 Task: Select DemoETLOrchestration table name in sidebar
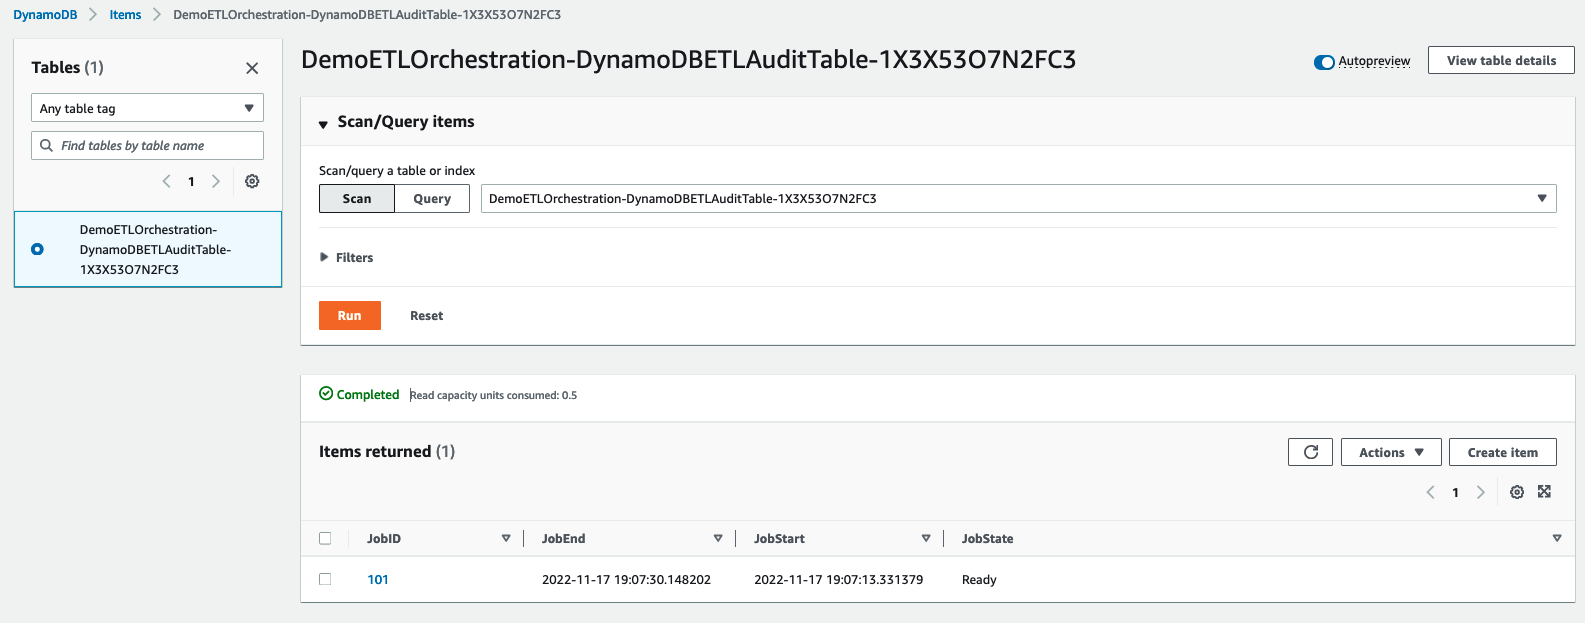(x=155, y=249)
